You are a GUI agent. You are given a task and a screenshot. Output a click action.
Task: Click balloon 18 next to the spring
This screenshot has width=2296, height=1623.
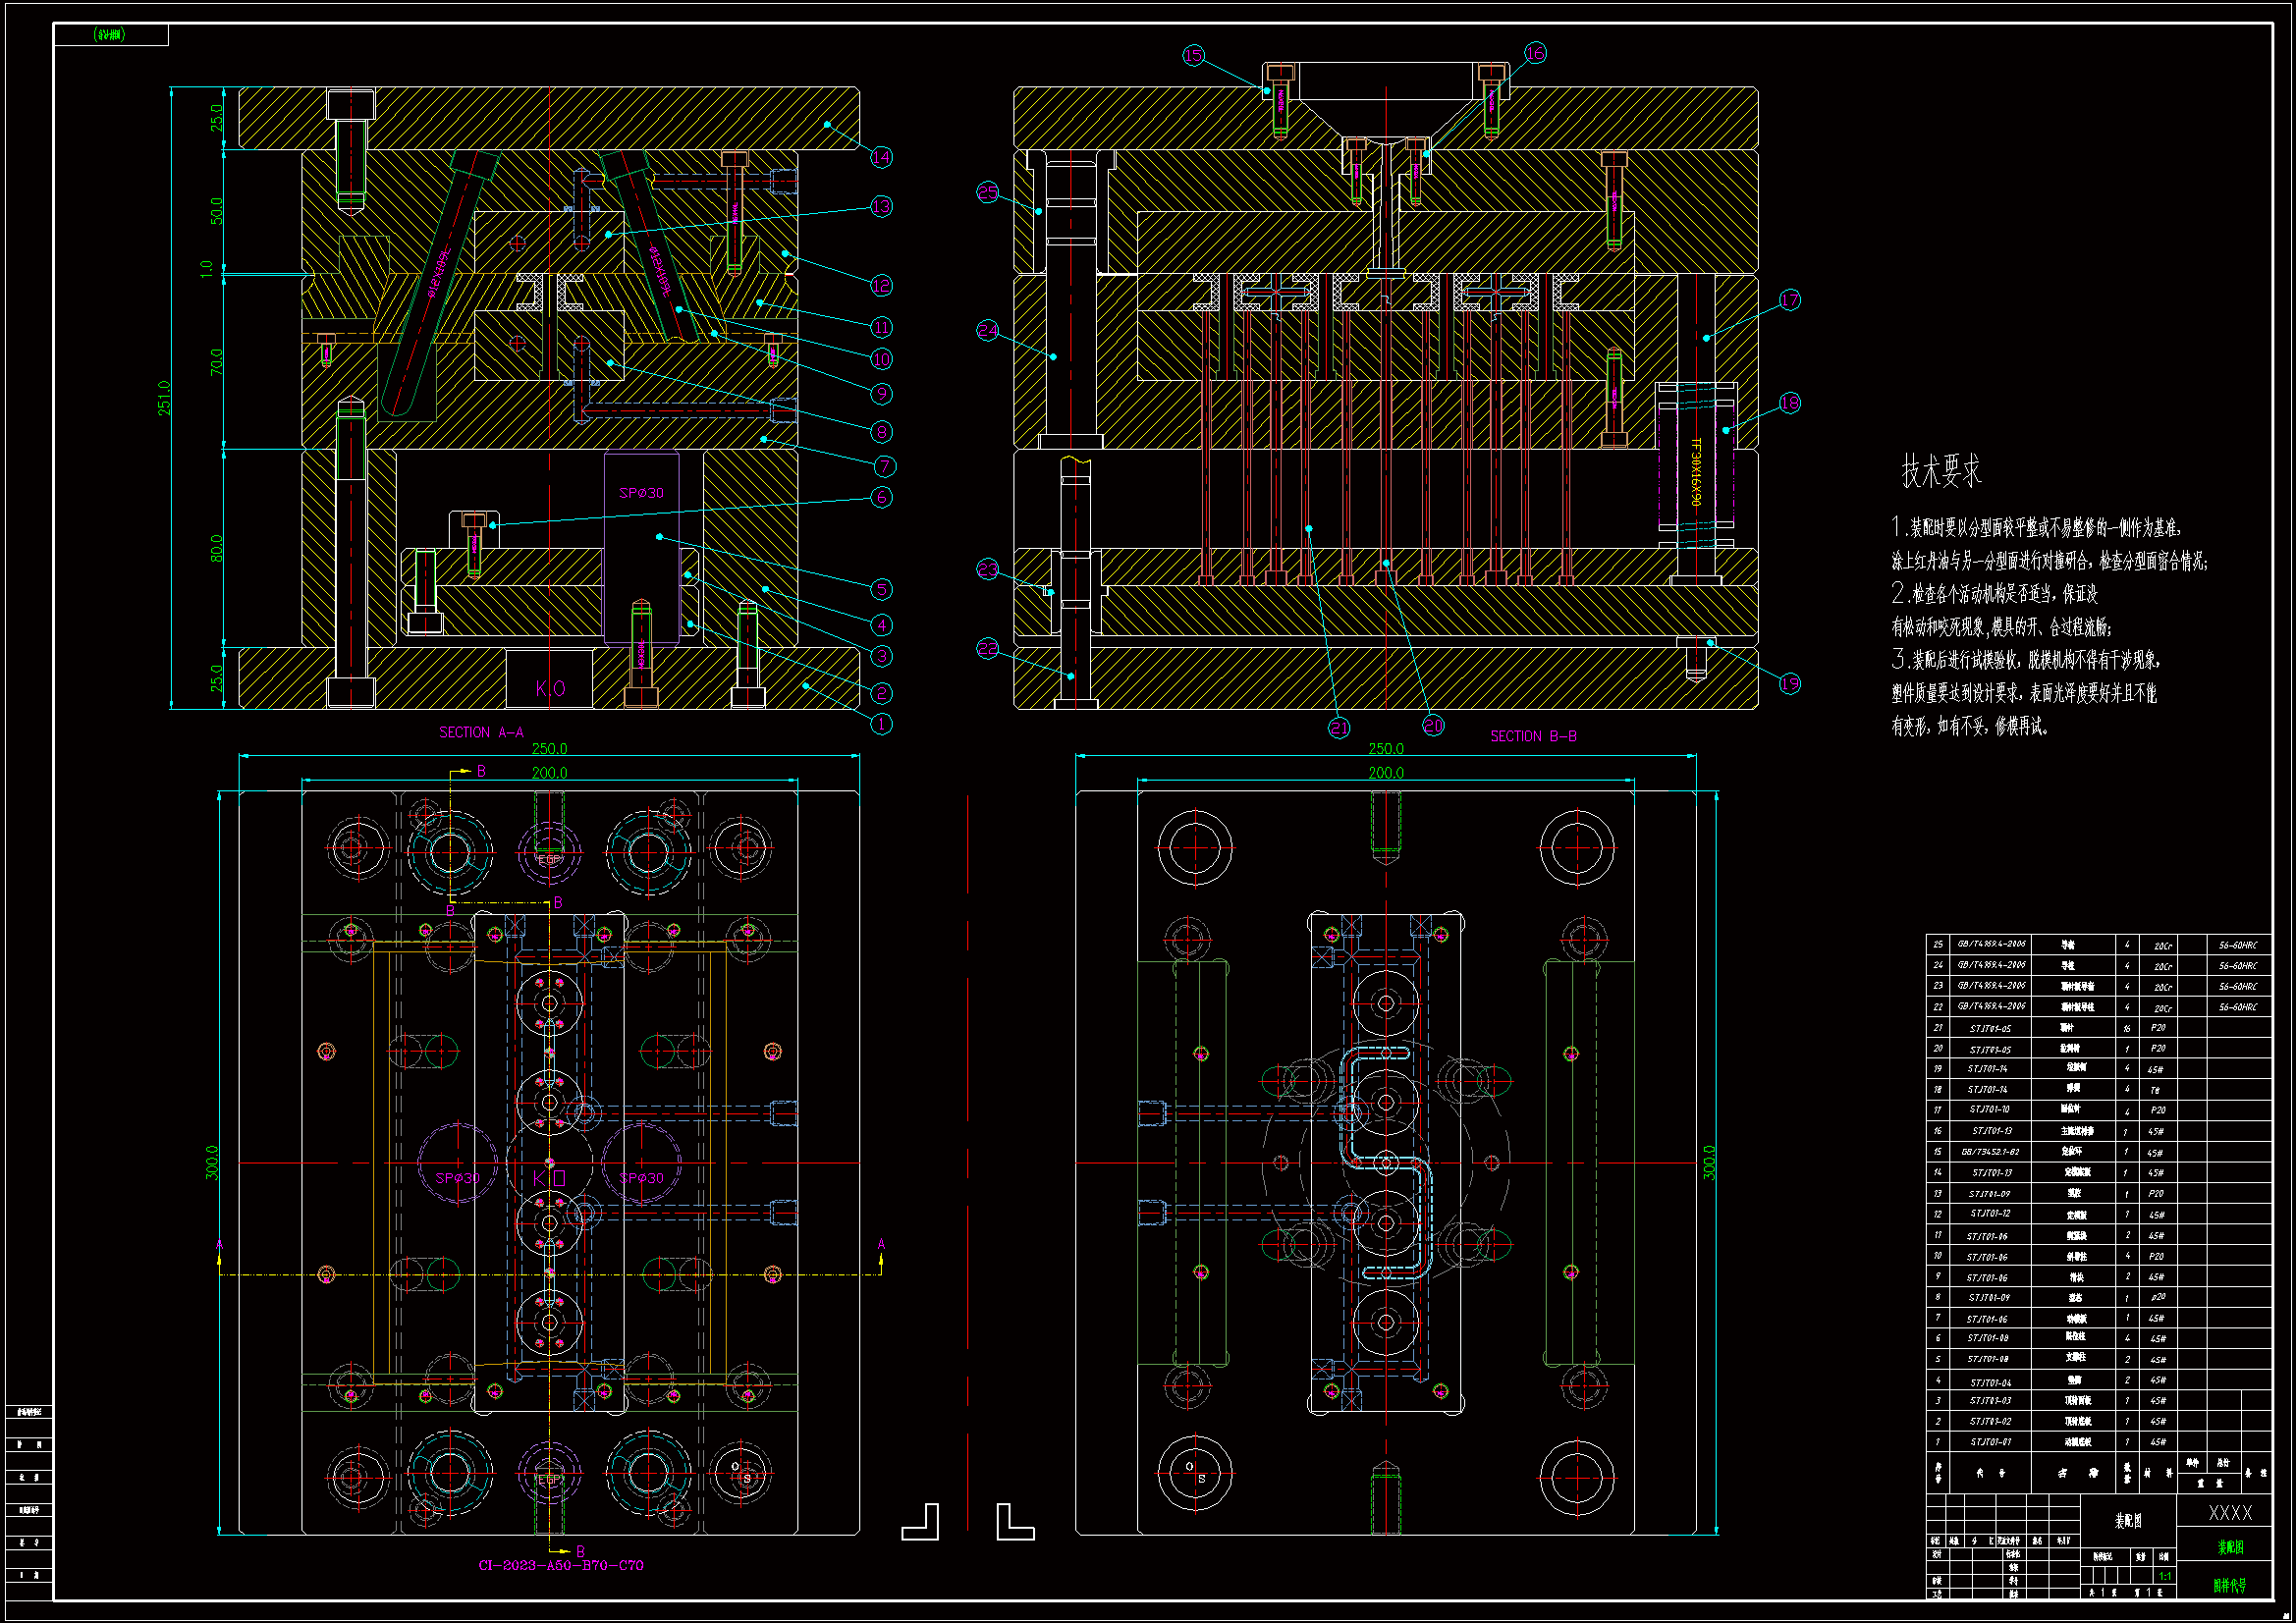1789,403
